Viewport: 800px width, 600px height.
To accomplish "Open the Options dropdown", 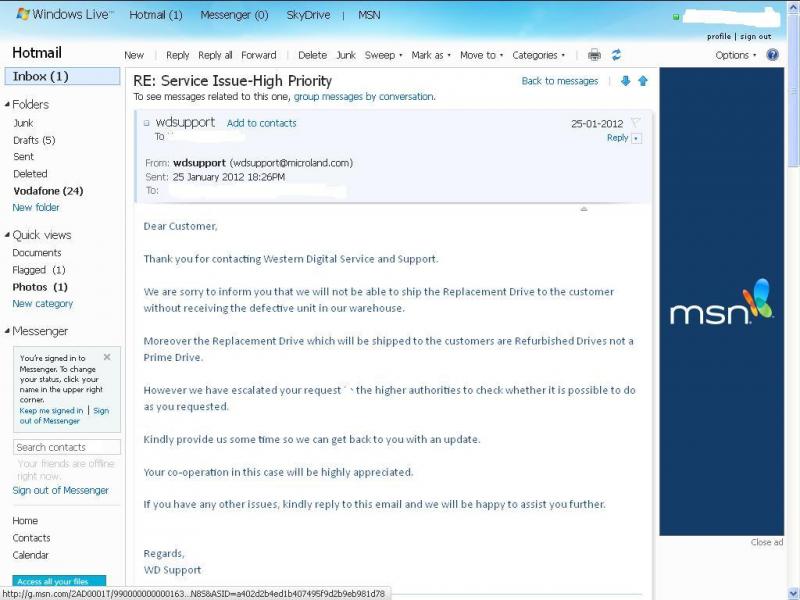I will (735, 55).
